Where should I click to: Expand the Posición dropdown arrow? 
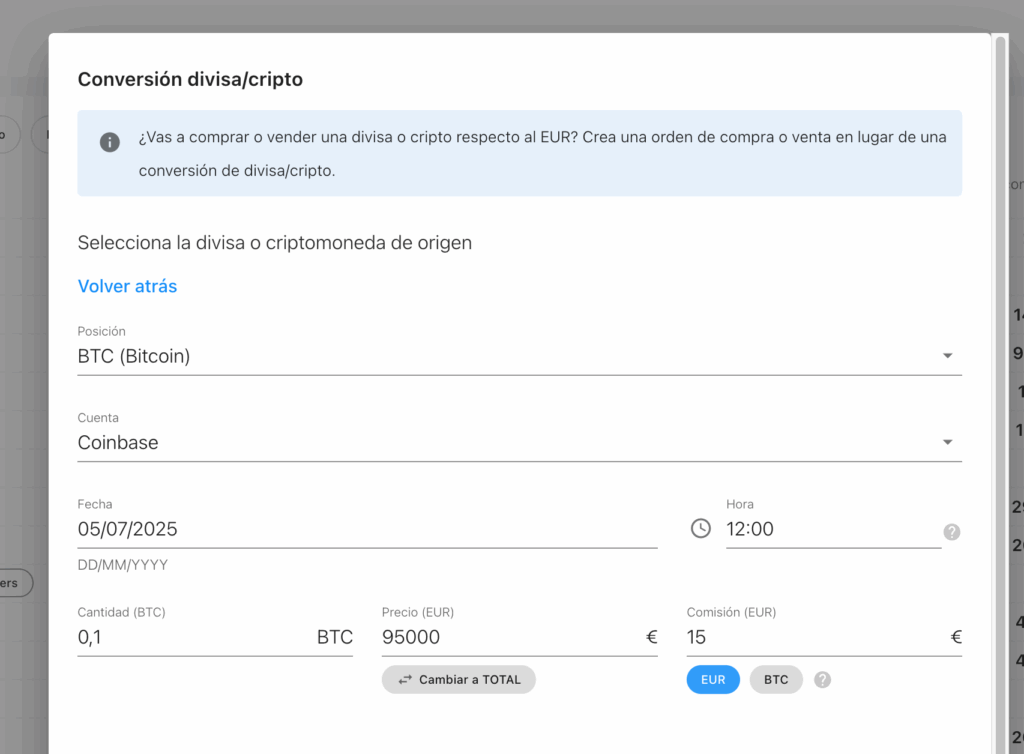pos(947,356)
